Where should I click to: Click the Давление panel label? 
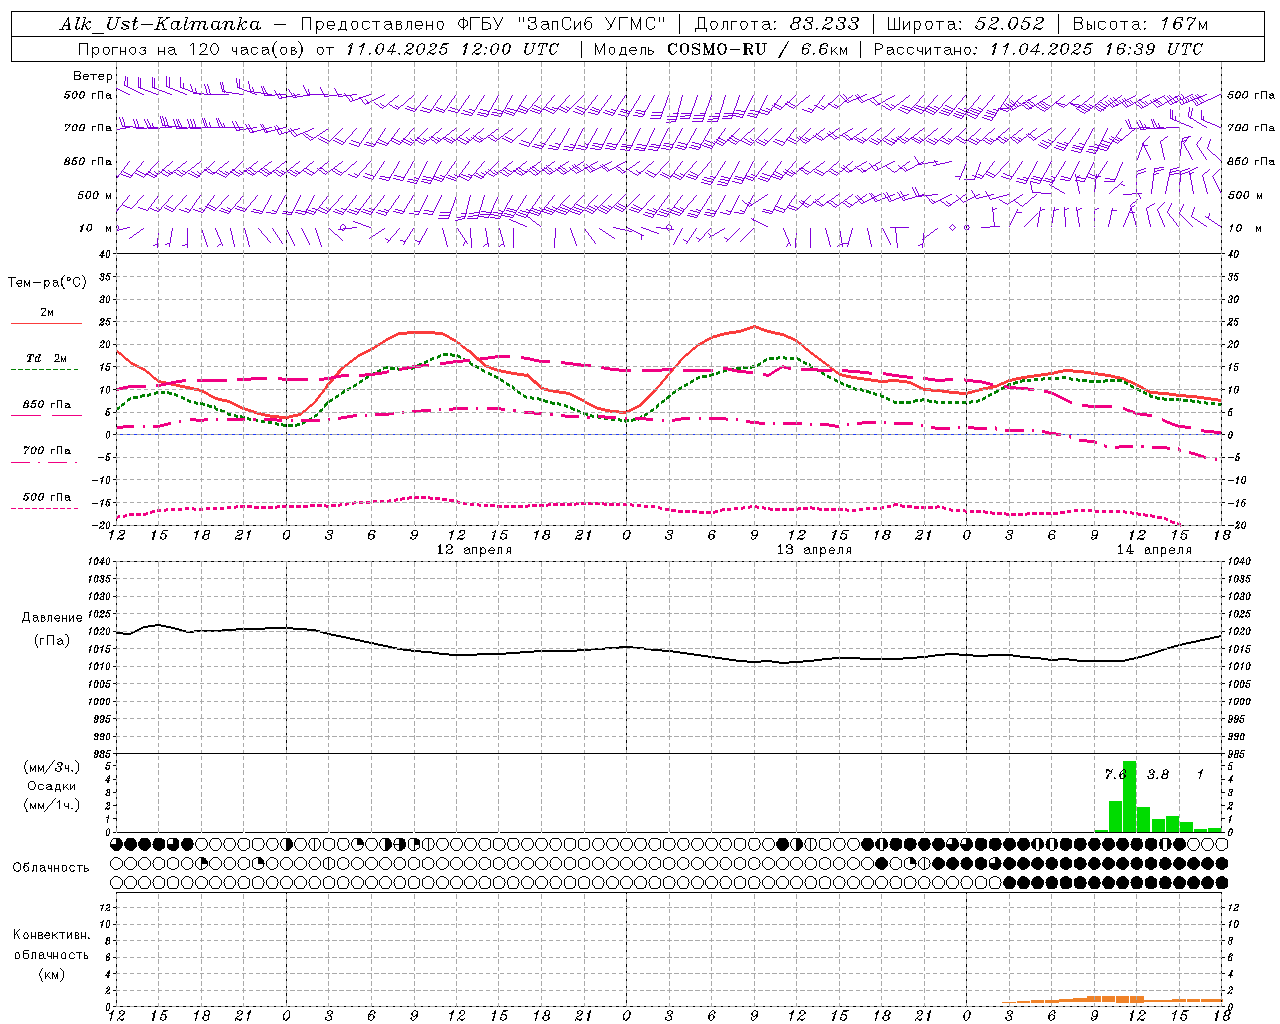point(52,618)
